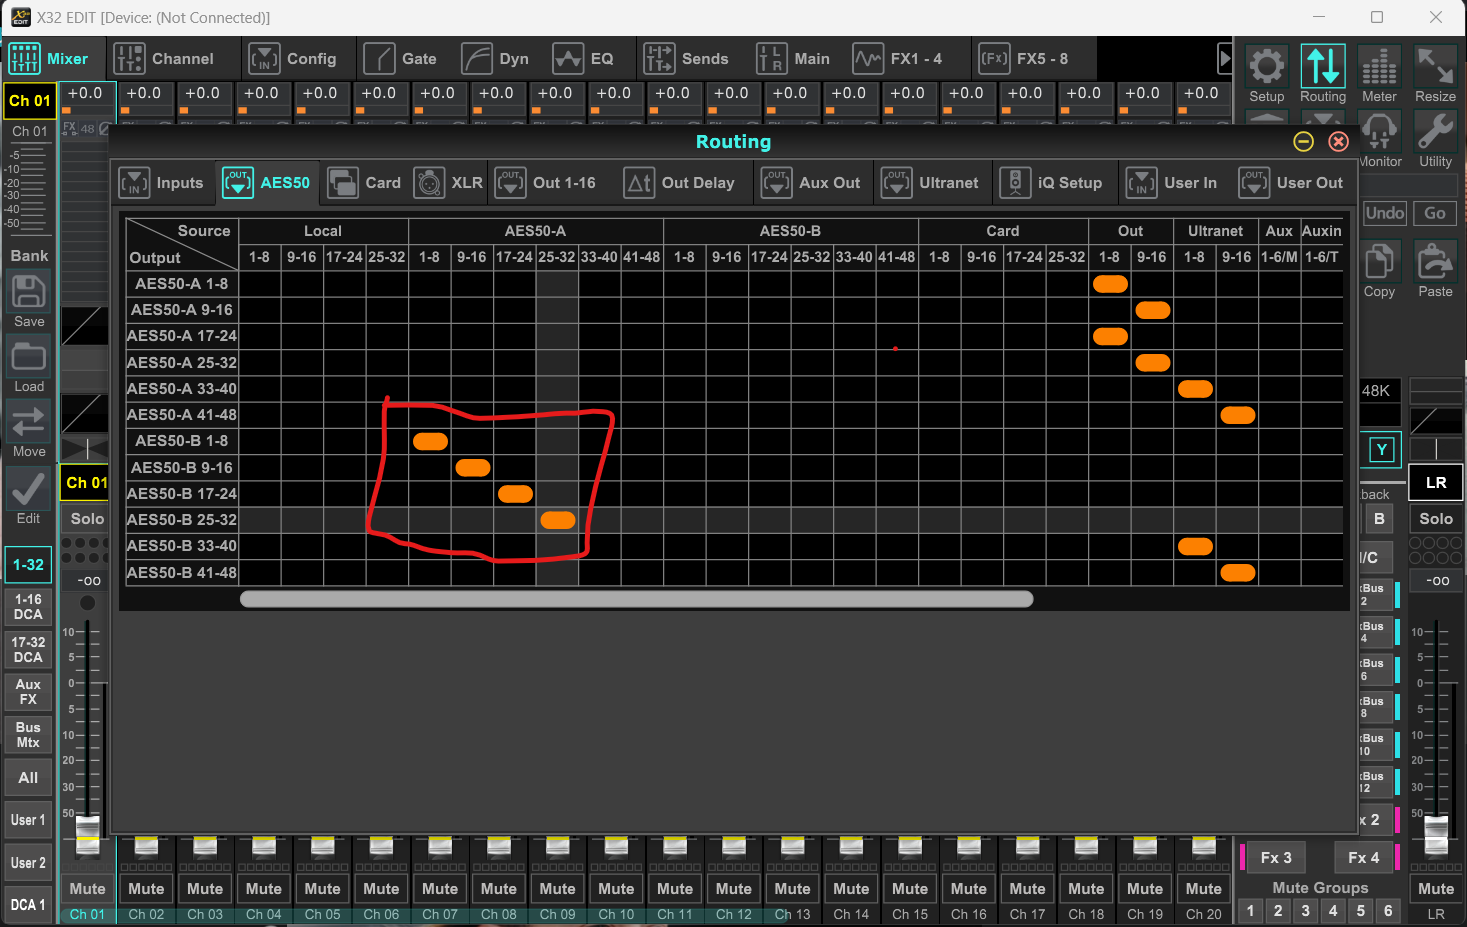Toggle AES50-B 41-48 routing to Ultranet 9-16
This screenshot has width=1467, height=927.
tap(1238, 573)
